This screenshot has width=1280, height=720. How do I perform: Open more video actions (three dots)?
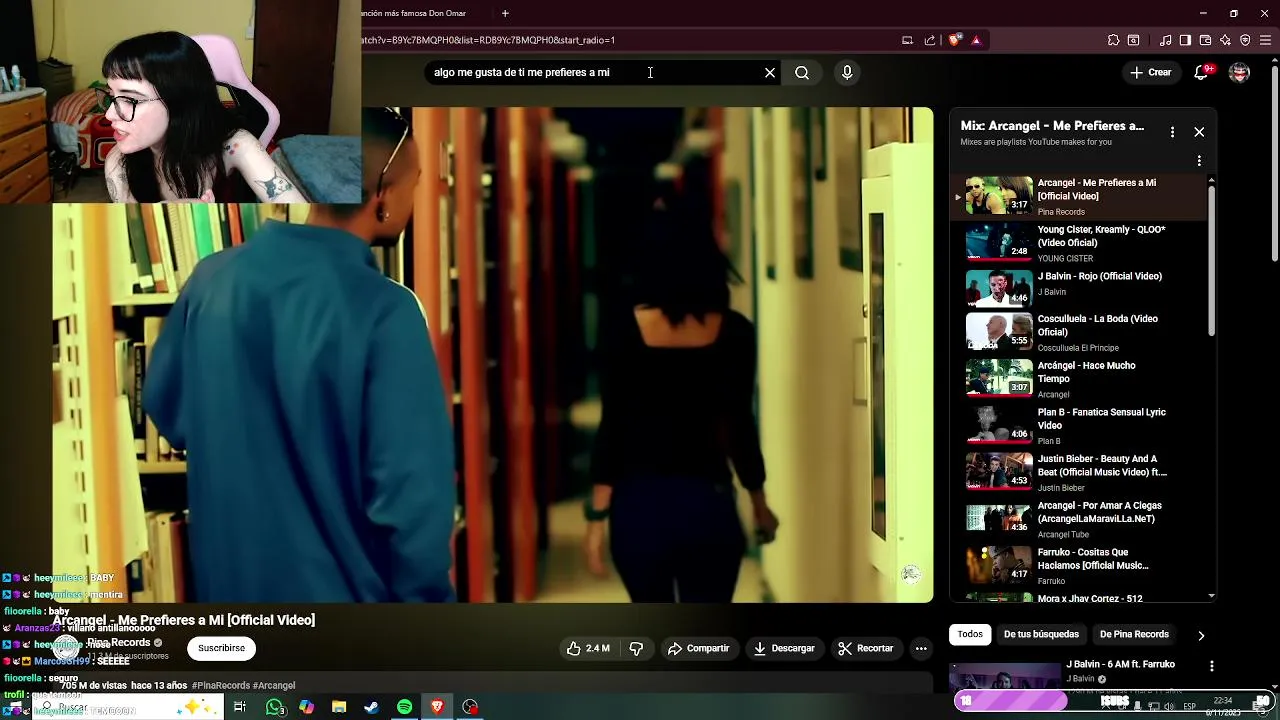[921, 648]
